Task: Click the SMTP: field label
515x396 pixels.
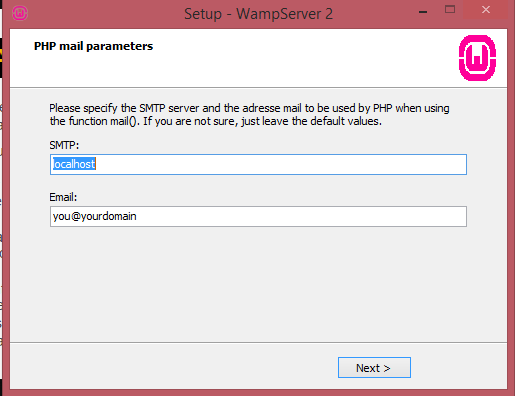Action: point(64,145)
